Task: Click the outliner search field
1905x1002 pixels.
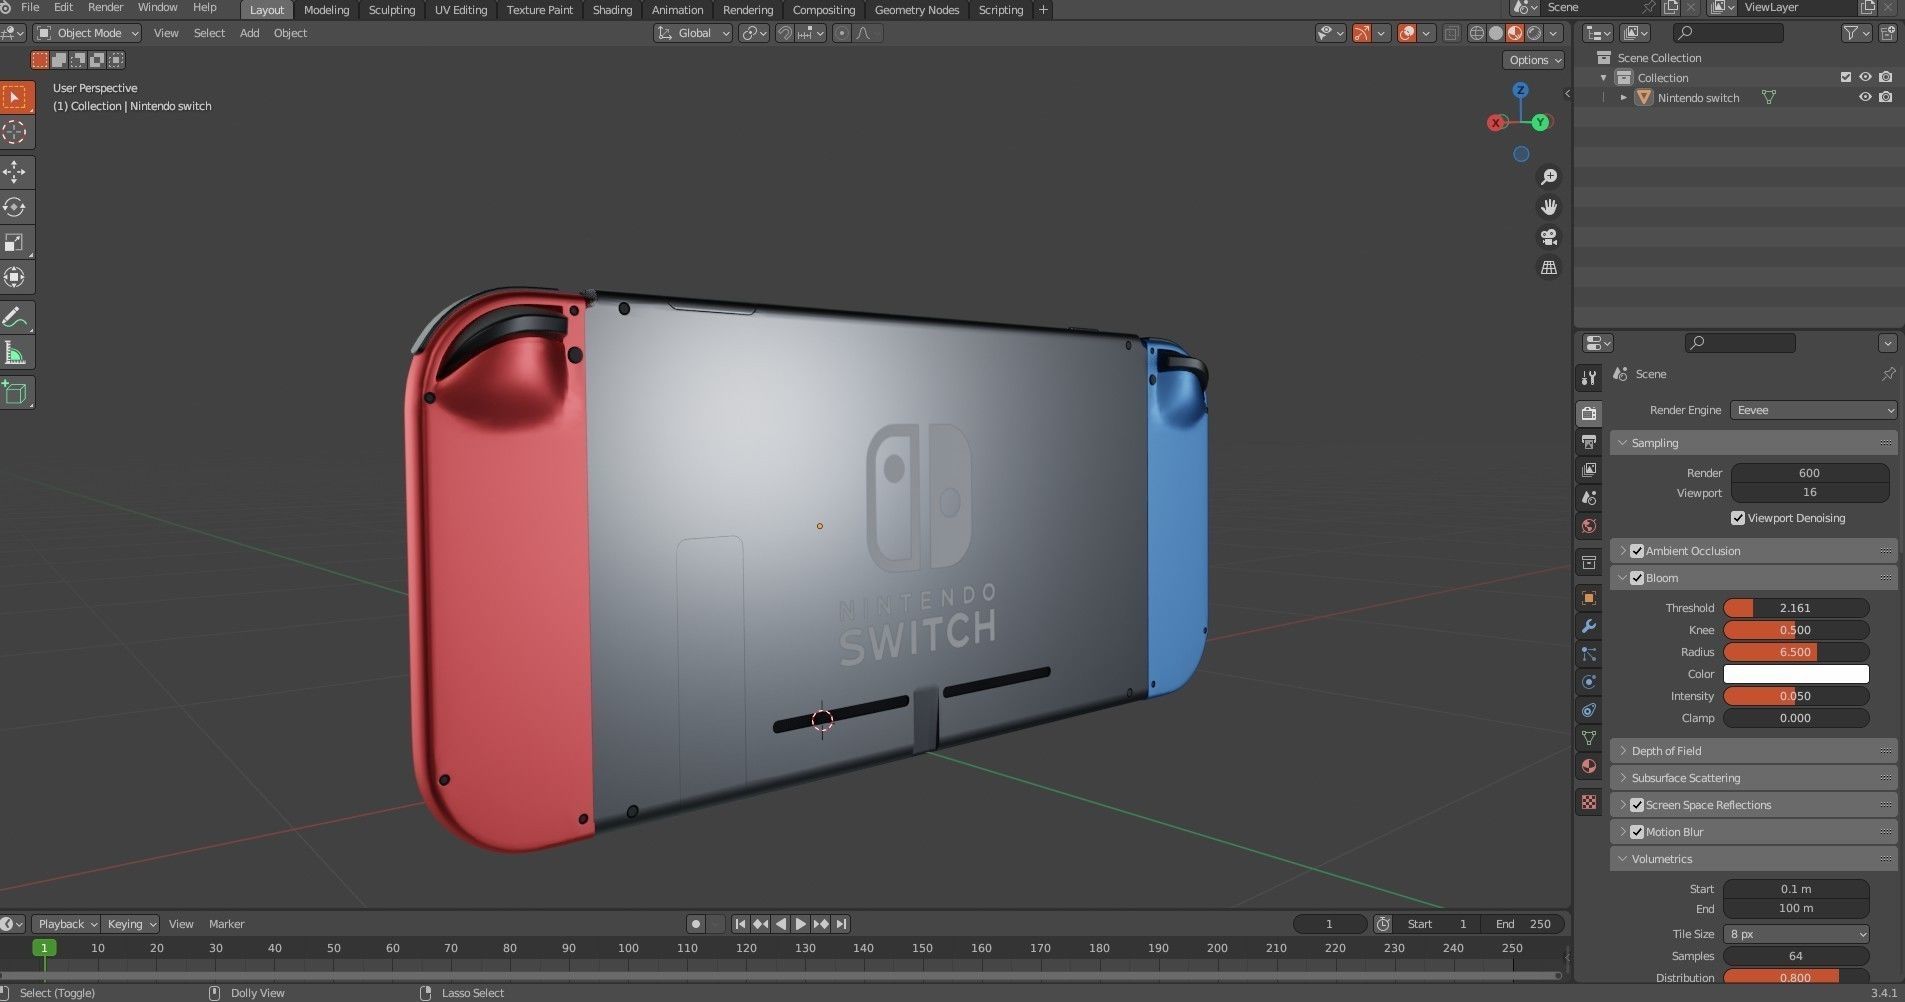Action: (1728, 33)
